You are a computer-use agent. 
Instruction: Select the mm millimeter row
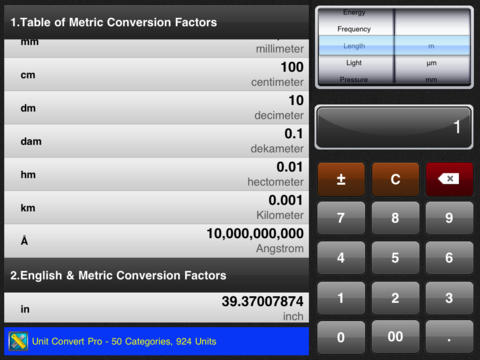pos(156,48)
